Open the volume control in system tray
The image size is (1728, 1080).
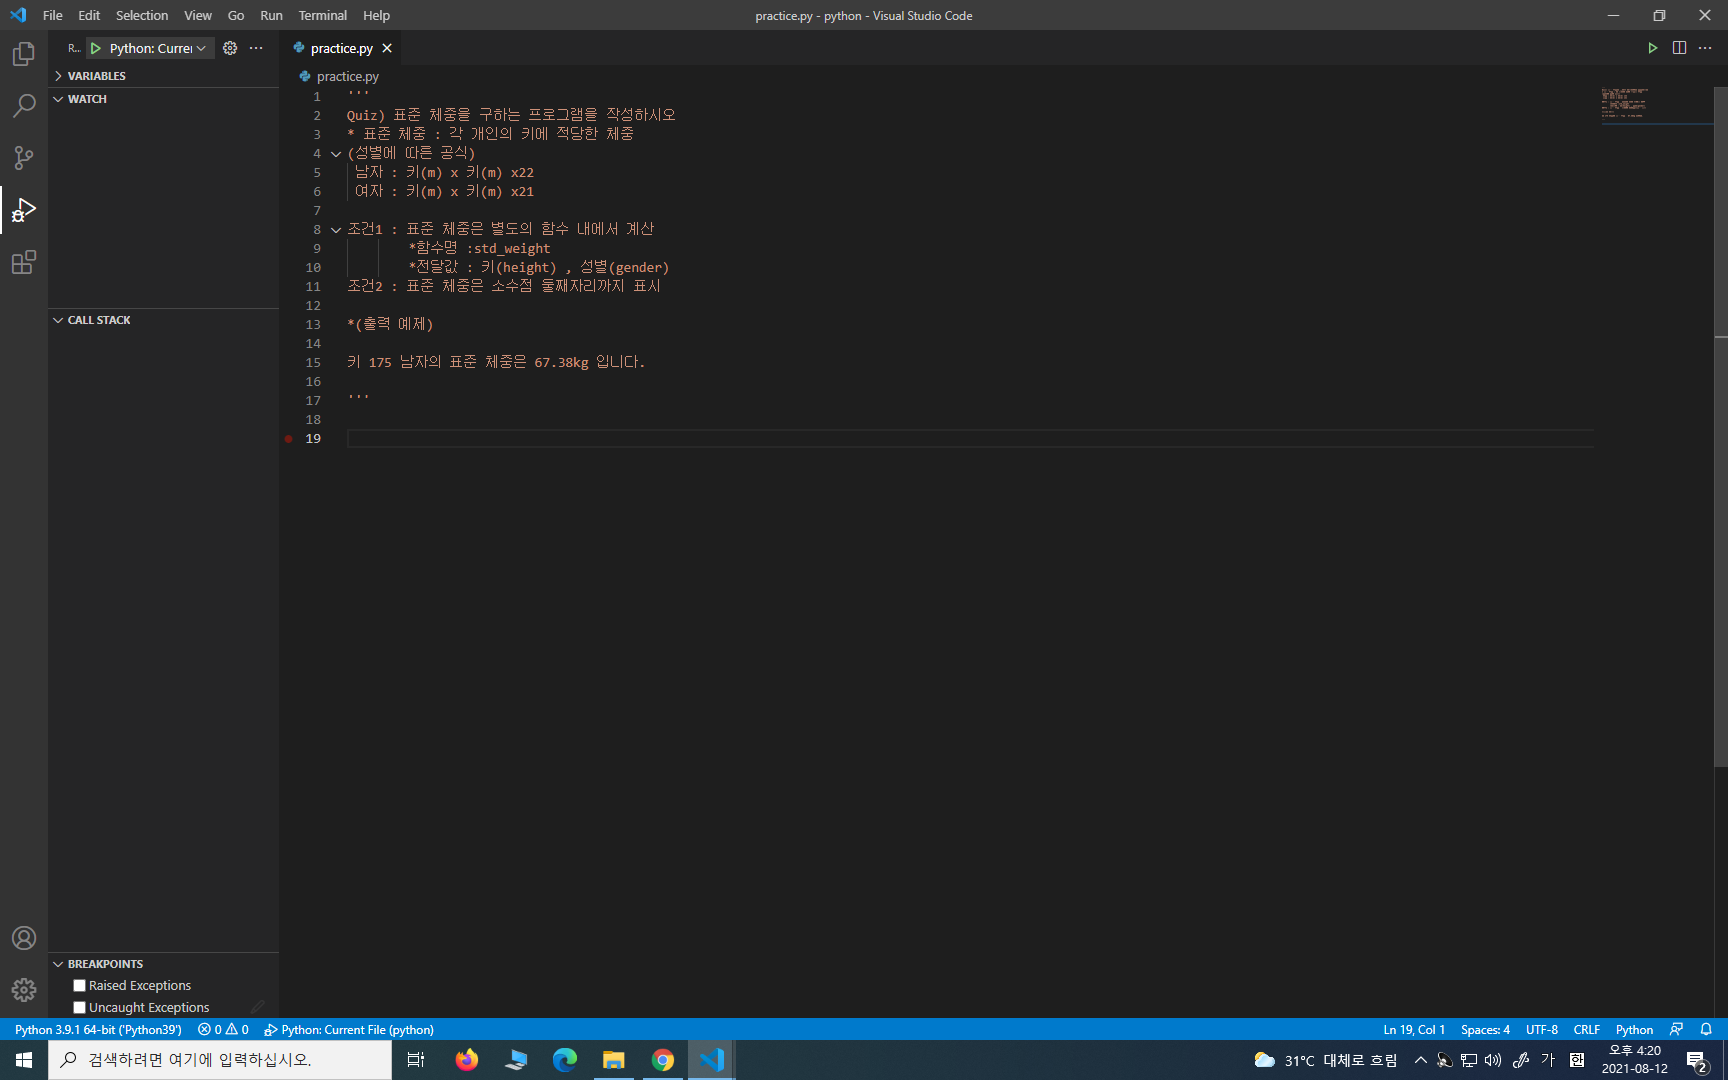(x=1493, y=1060)
